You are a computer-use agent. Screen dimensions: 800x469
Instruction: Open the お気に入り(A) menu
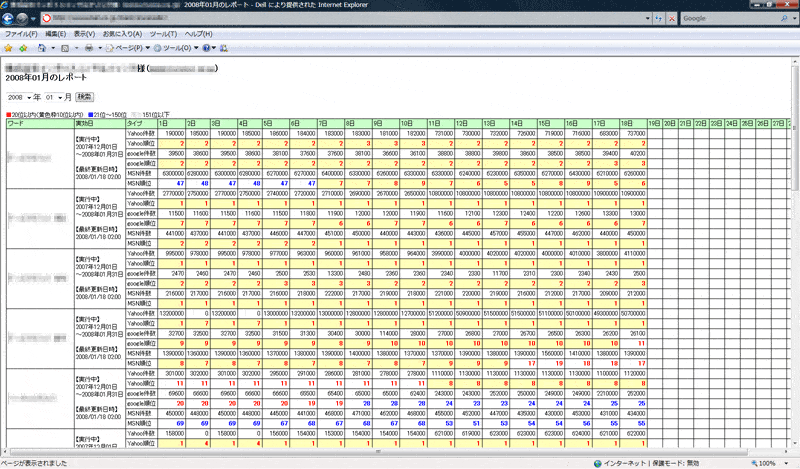click(122, 34)
